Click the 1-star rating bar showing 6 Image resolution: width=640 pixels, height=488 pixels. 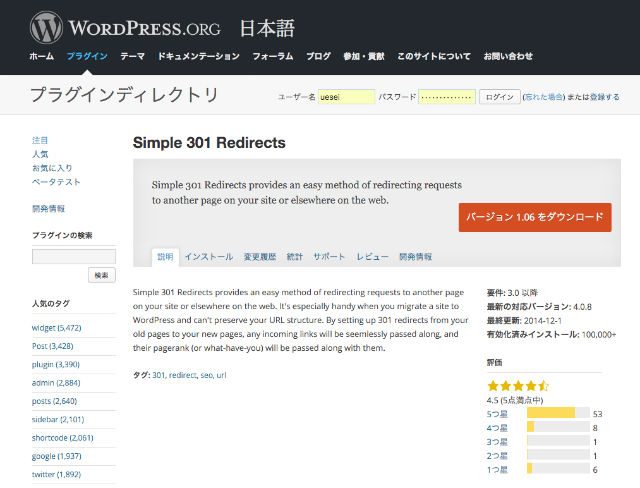[558, 468]
